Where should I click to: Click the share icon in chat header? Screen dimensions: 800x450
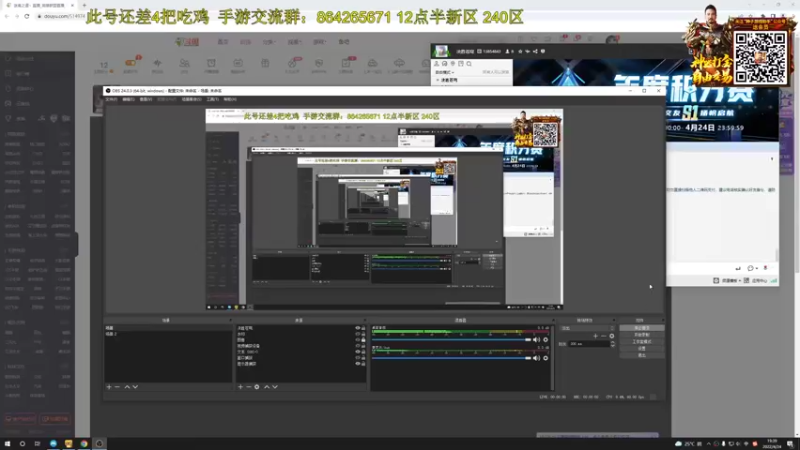coord(535,52)
